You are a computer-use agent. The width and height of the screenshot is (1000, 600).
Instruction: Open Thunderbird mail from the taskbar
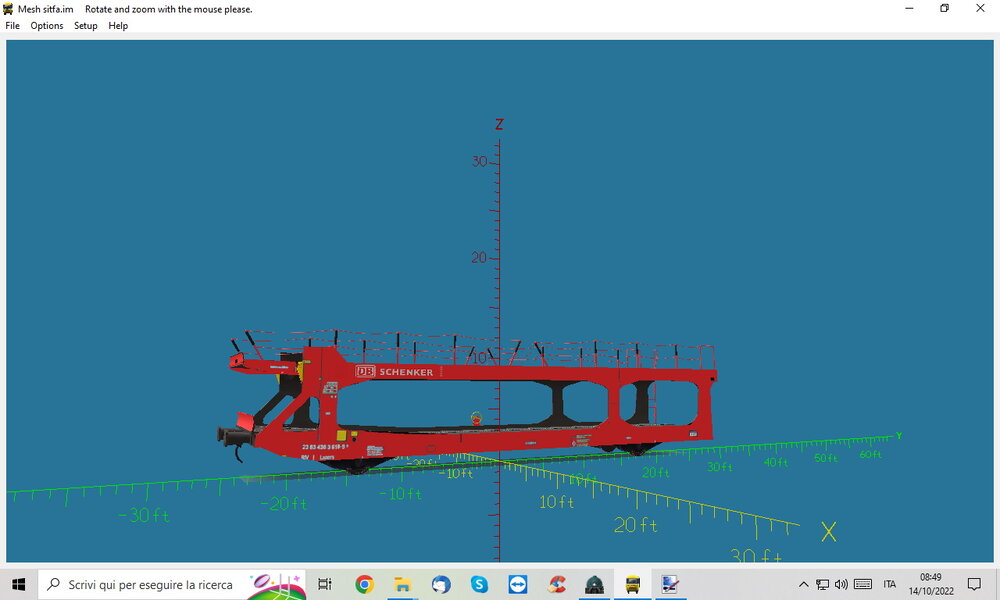coord(441,584)
